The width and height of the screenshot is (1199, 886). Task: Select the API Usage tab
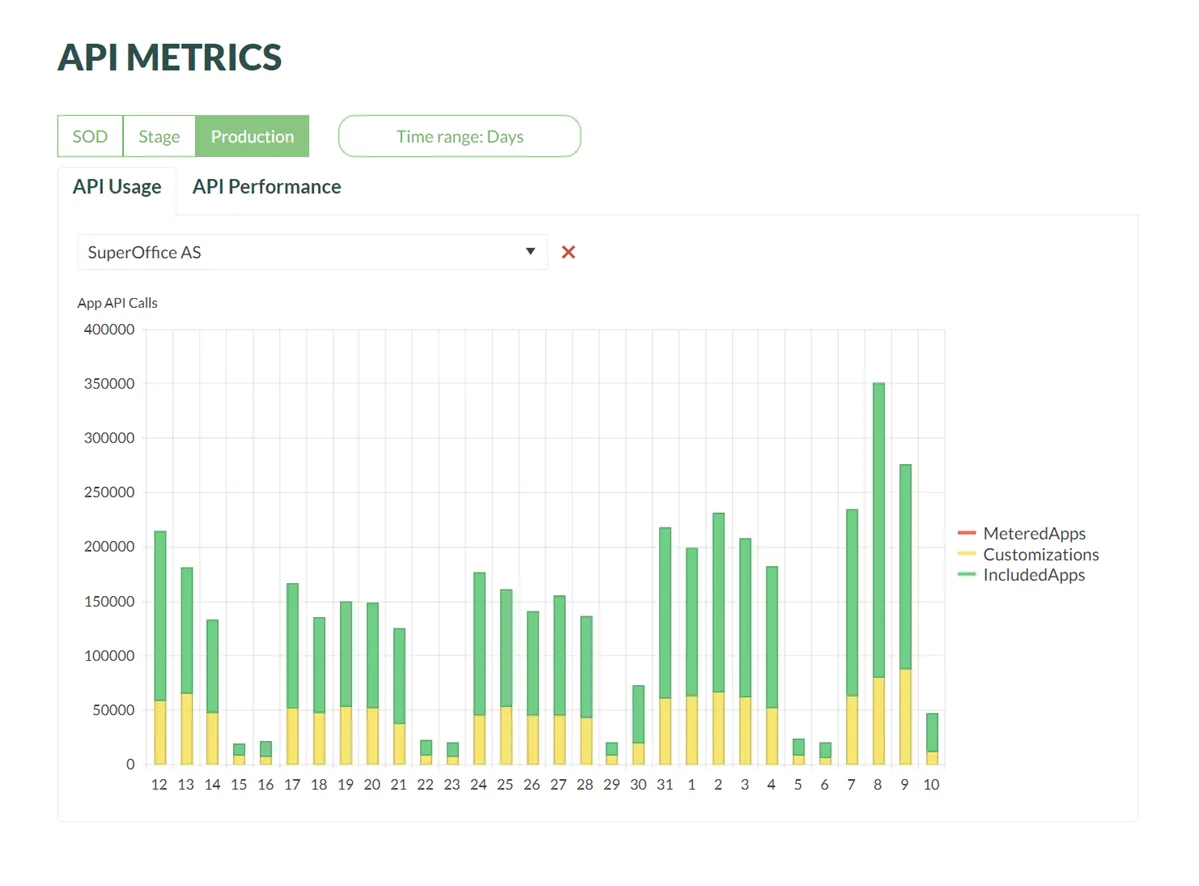(x=117, y=187)
